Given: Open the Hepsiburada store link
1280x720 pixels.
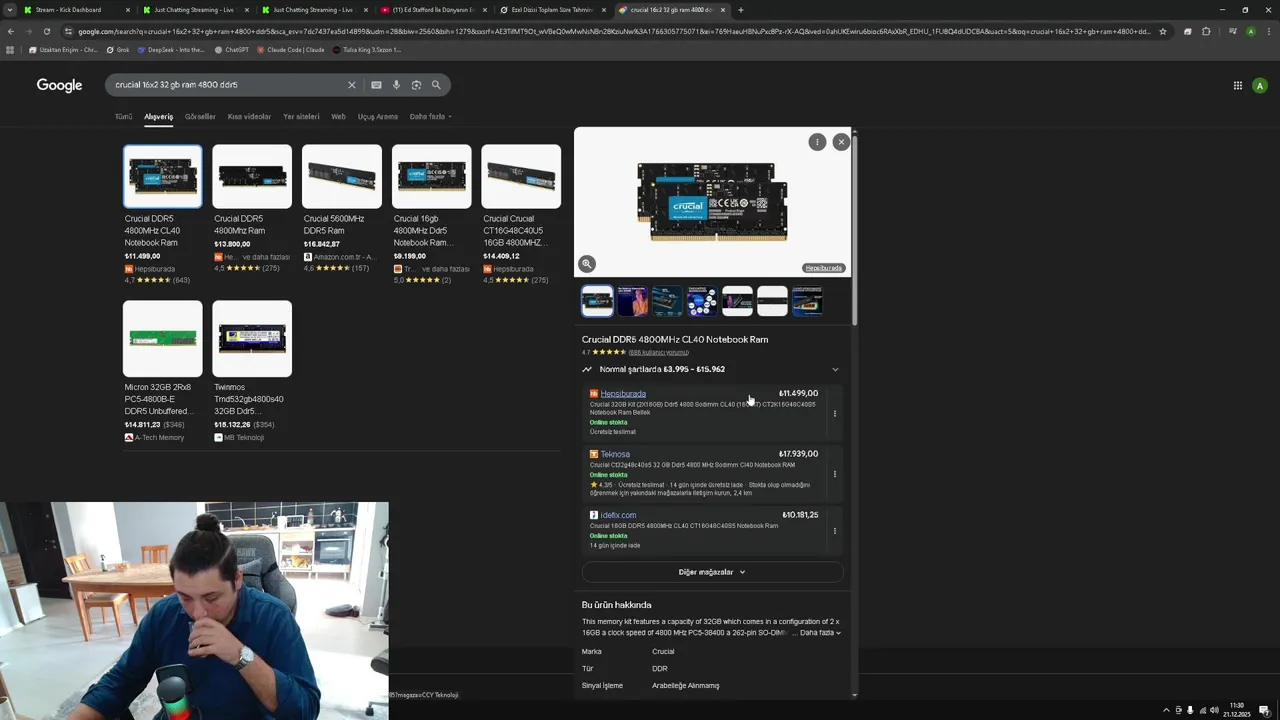Looking at the screenshot, I should tap(623, 393).
